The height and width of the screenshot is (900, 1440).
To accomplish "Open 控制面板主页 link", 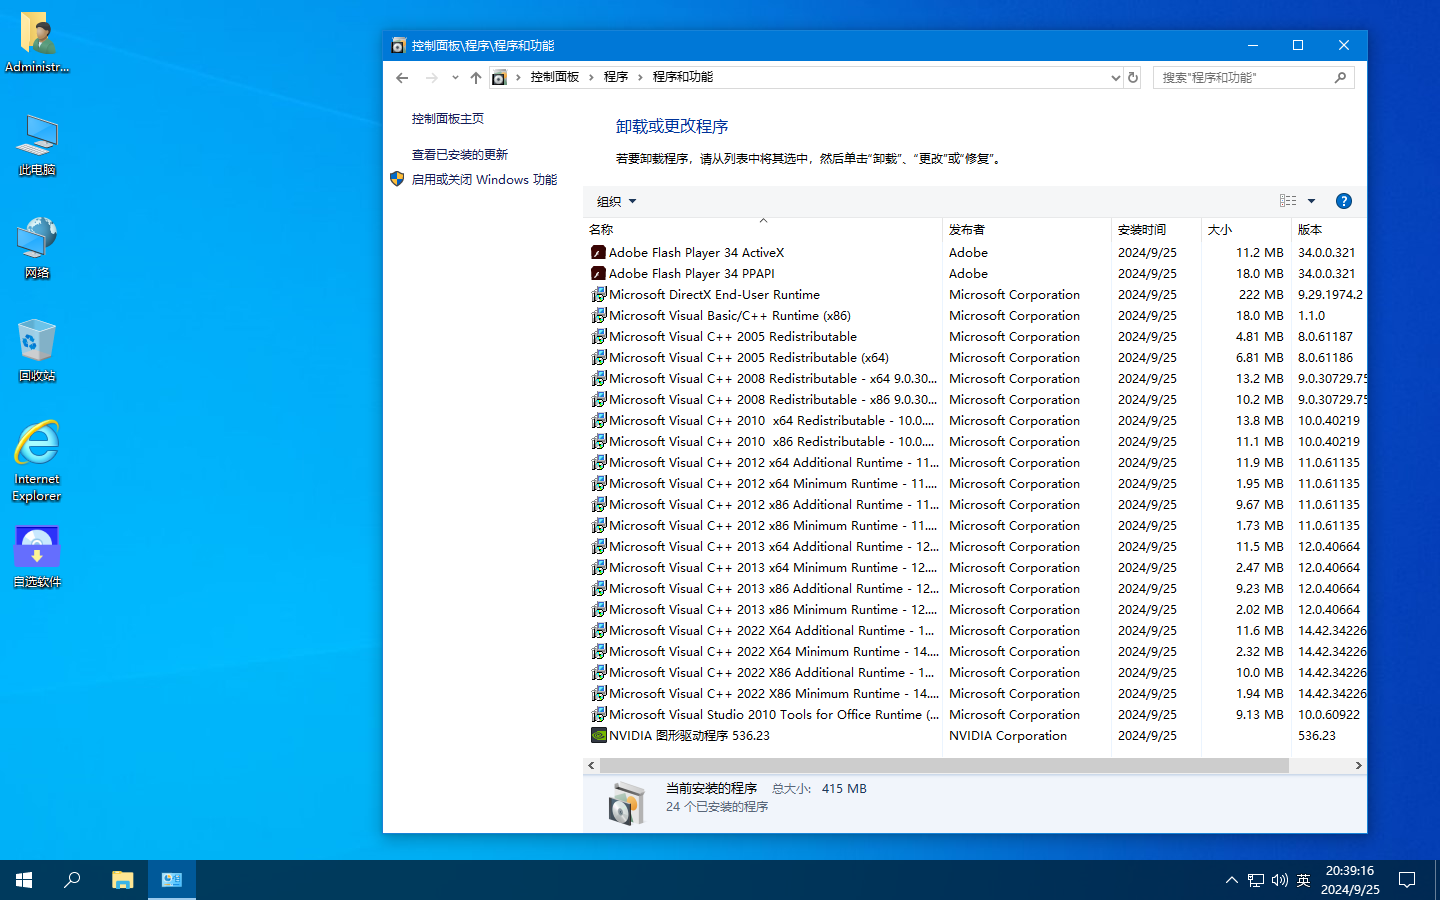I will 448,118.
